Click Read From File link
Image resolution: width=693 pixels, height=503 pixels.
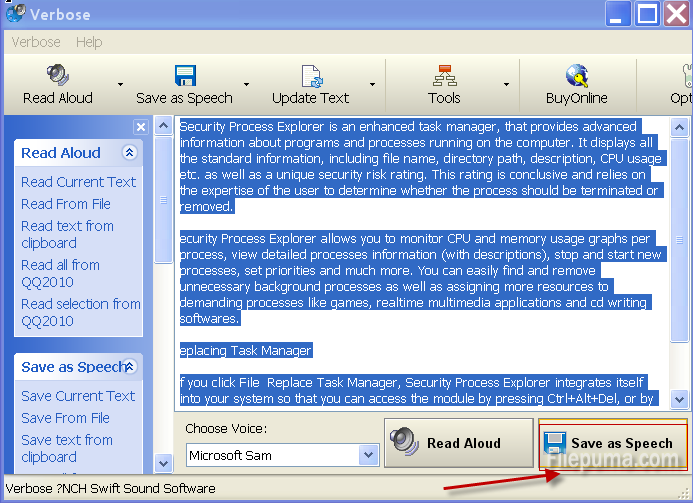tap(66, 204)
